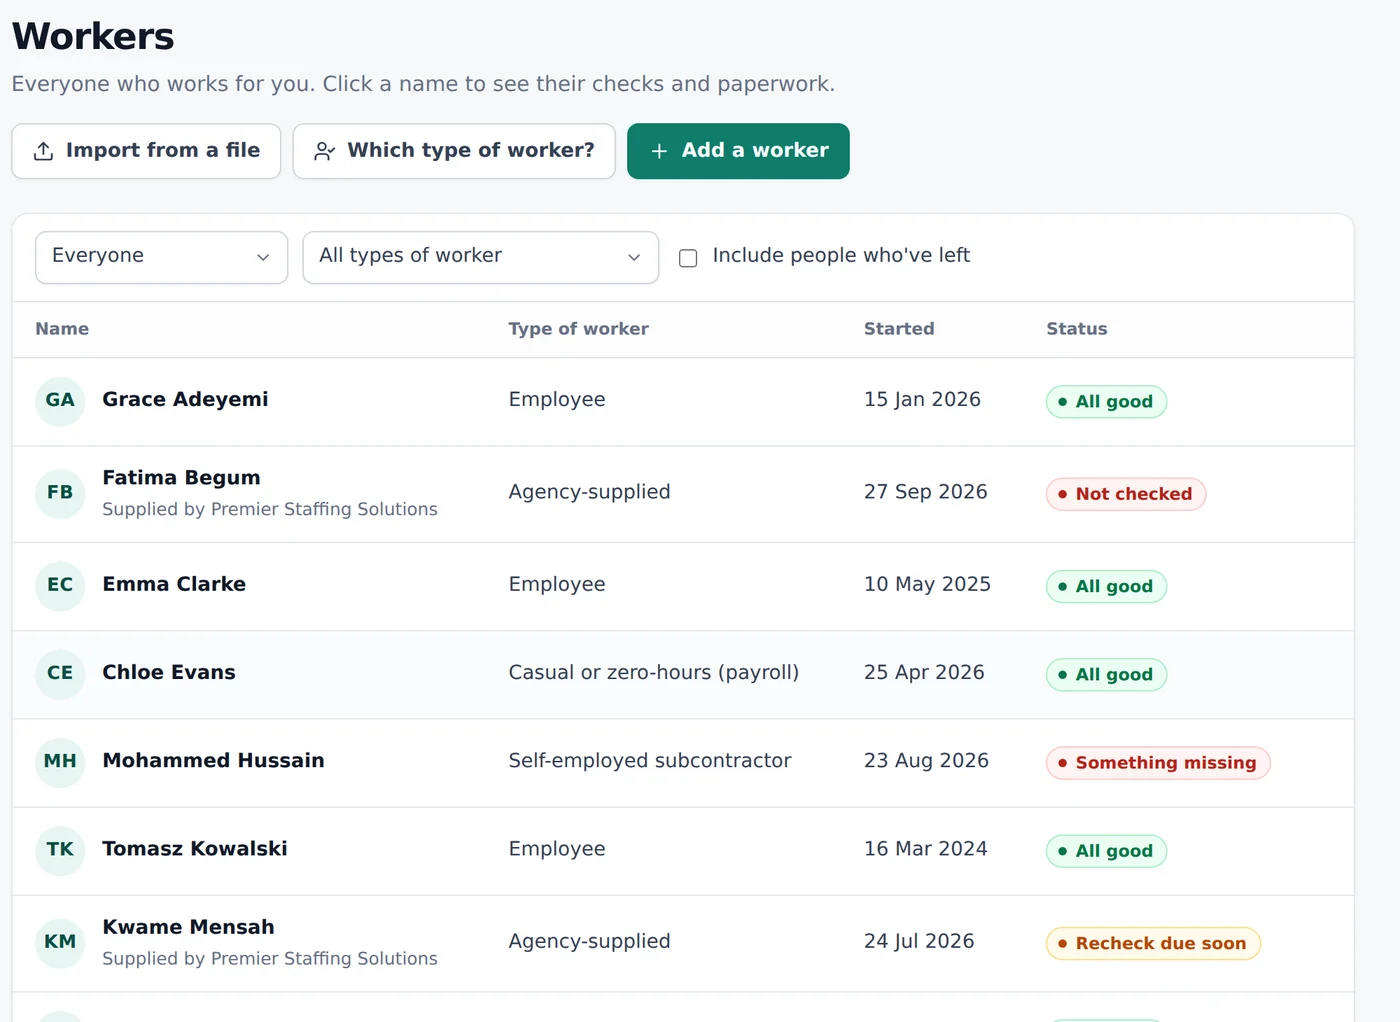The height and width of the screenshot is (1022, 1400).
Task: Click 'Import from a file' button
Action: click(146, 151)
